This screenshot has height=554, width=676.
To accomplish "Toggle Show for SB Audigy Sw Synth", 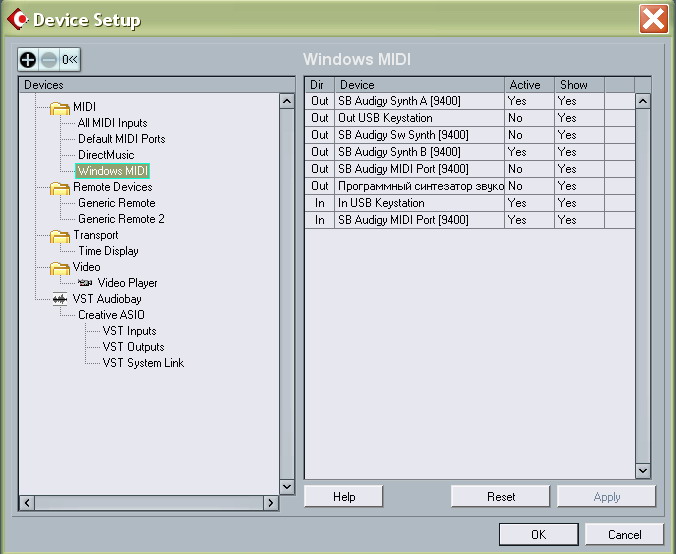I will pyautogui.click(x=579, y=135).
